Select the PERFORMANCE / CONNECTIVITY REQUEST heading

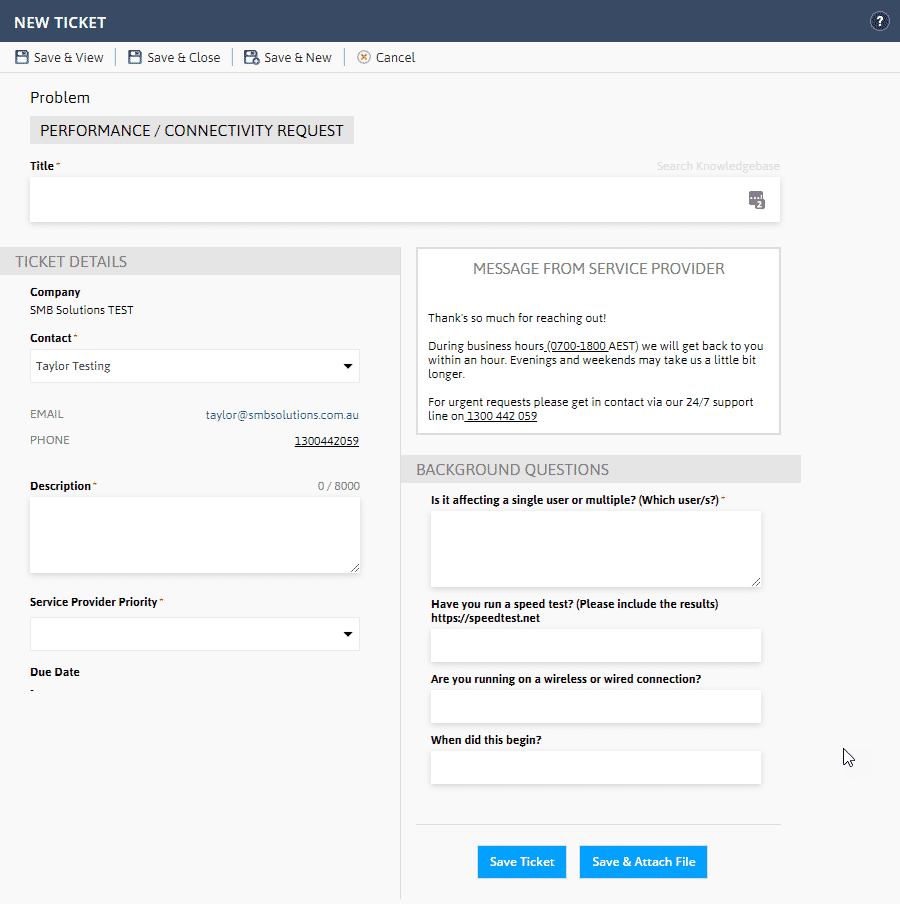click(191, 131)
